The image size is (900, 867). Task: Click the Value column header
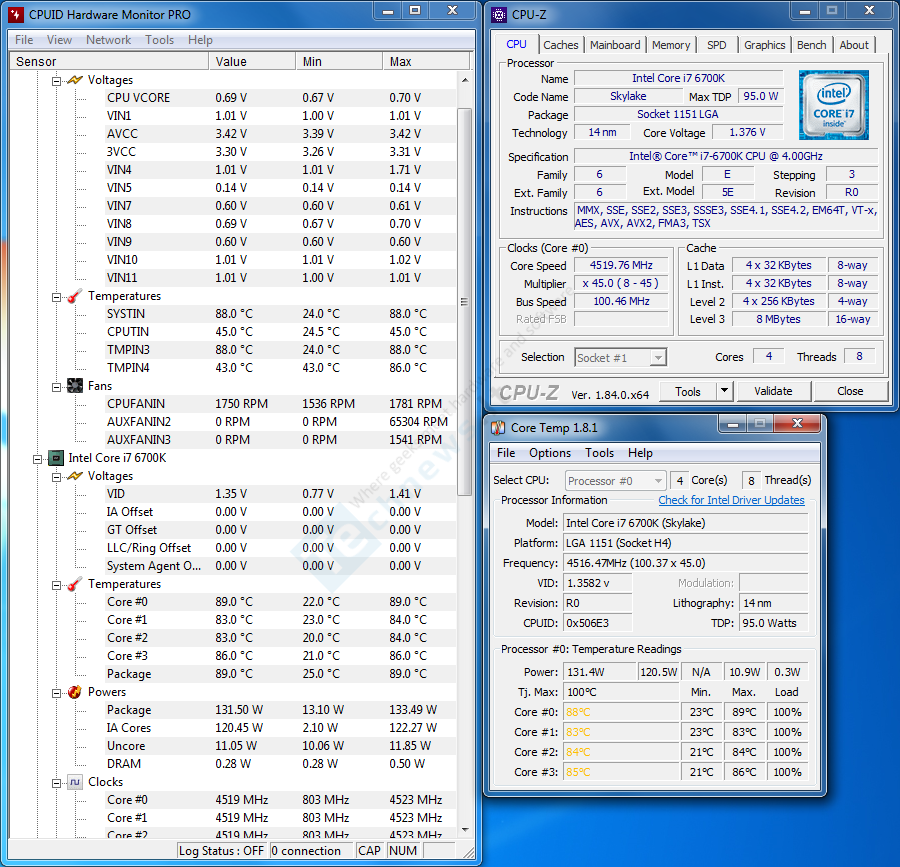coord(252,61)
